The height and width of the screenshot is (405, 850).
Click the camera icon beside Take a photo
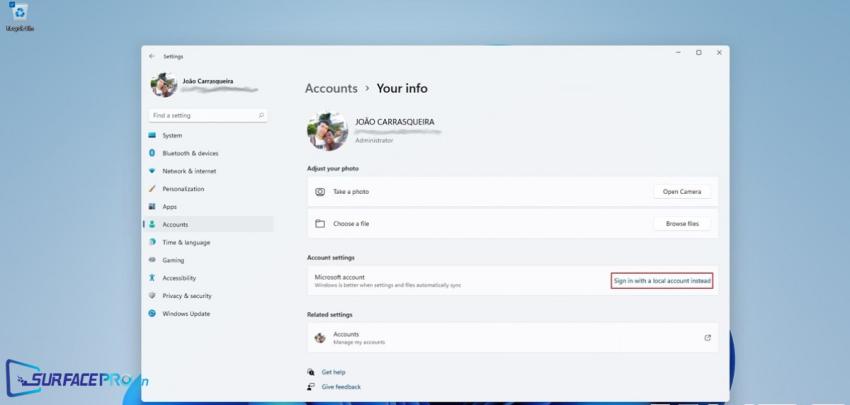pos(320,192)
